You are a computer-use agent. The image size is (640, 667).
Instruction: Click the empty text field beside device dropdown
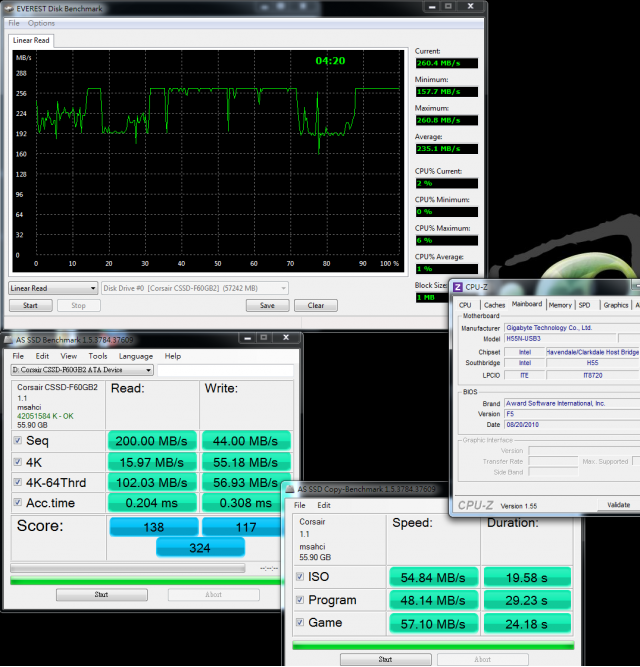[225, 370]
